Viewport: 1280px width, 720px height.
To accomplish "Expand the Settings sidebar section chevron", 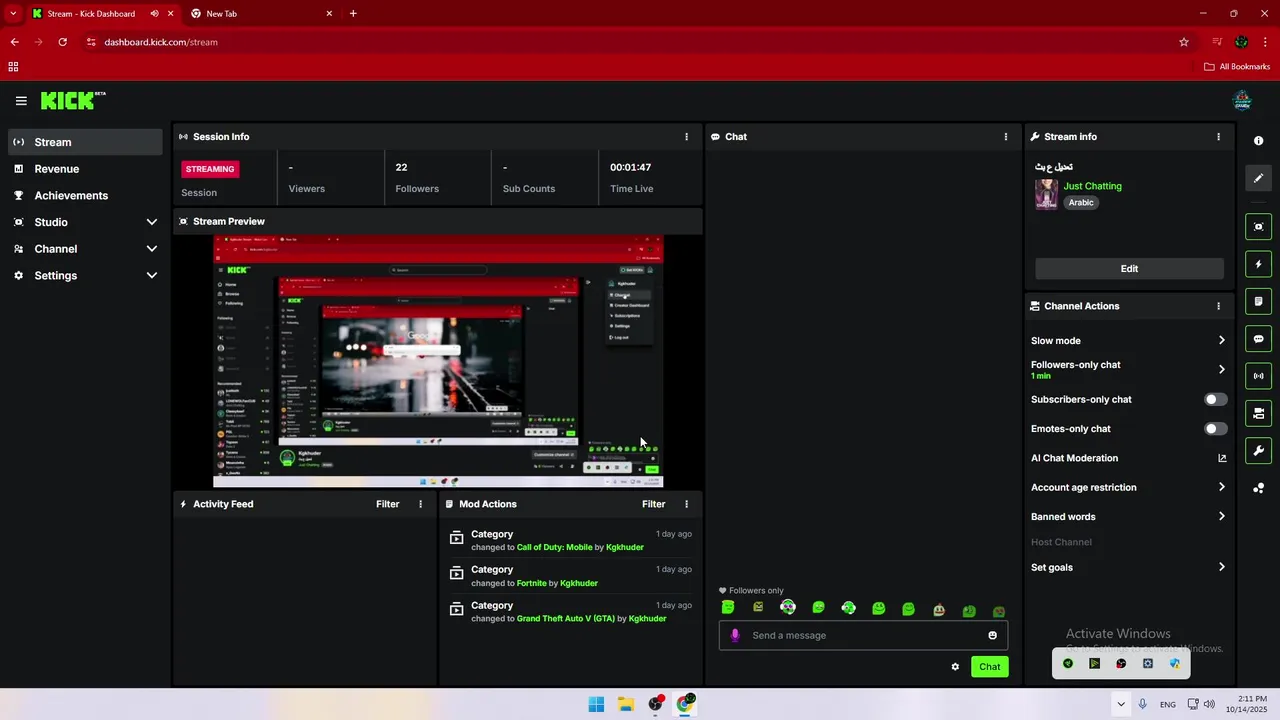I will point(152,275).
